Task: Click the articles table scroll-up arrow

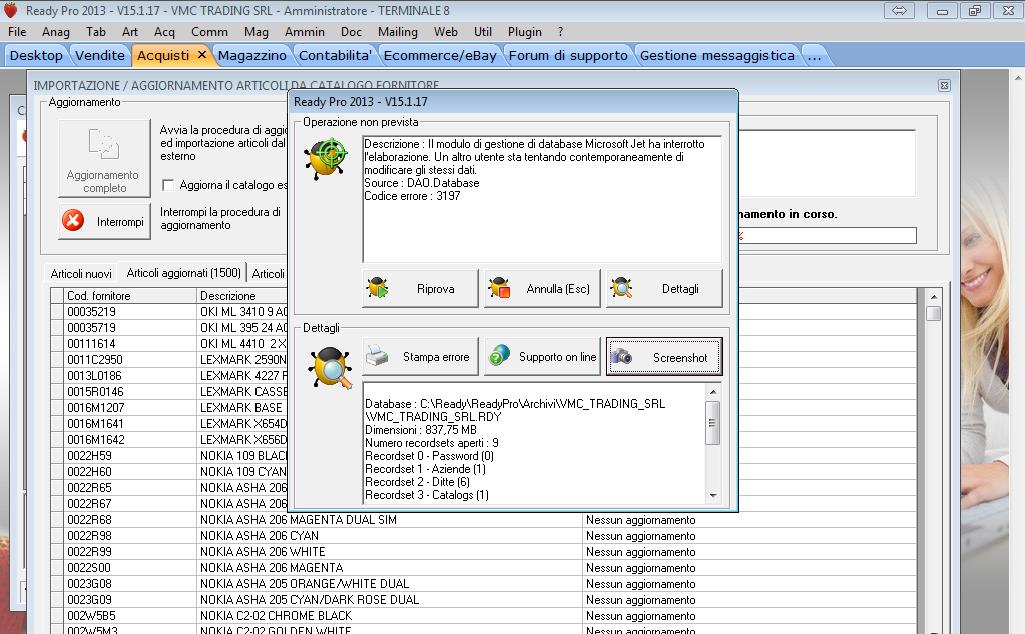Action: [933, 297]
